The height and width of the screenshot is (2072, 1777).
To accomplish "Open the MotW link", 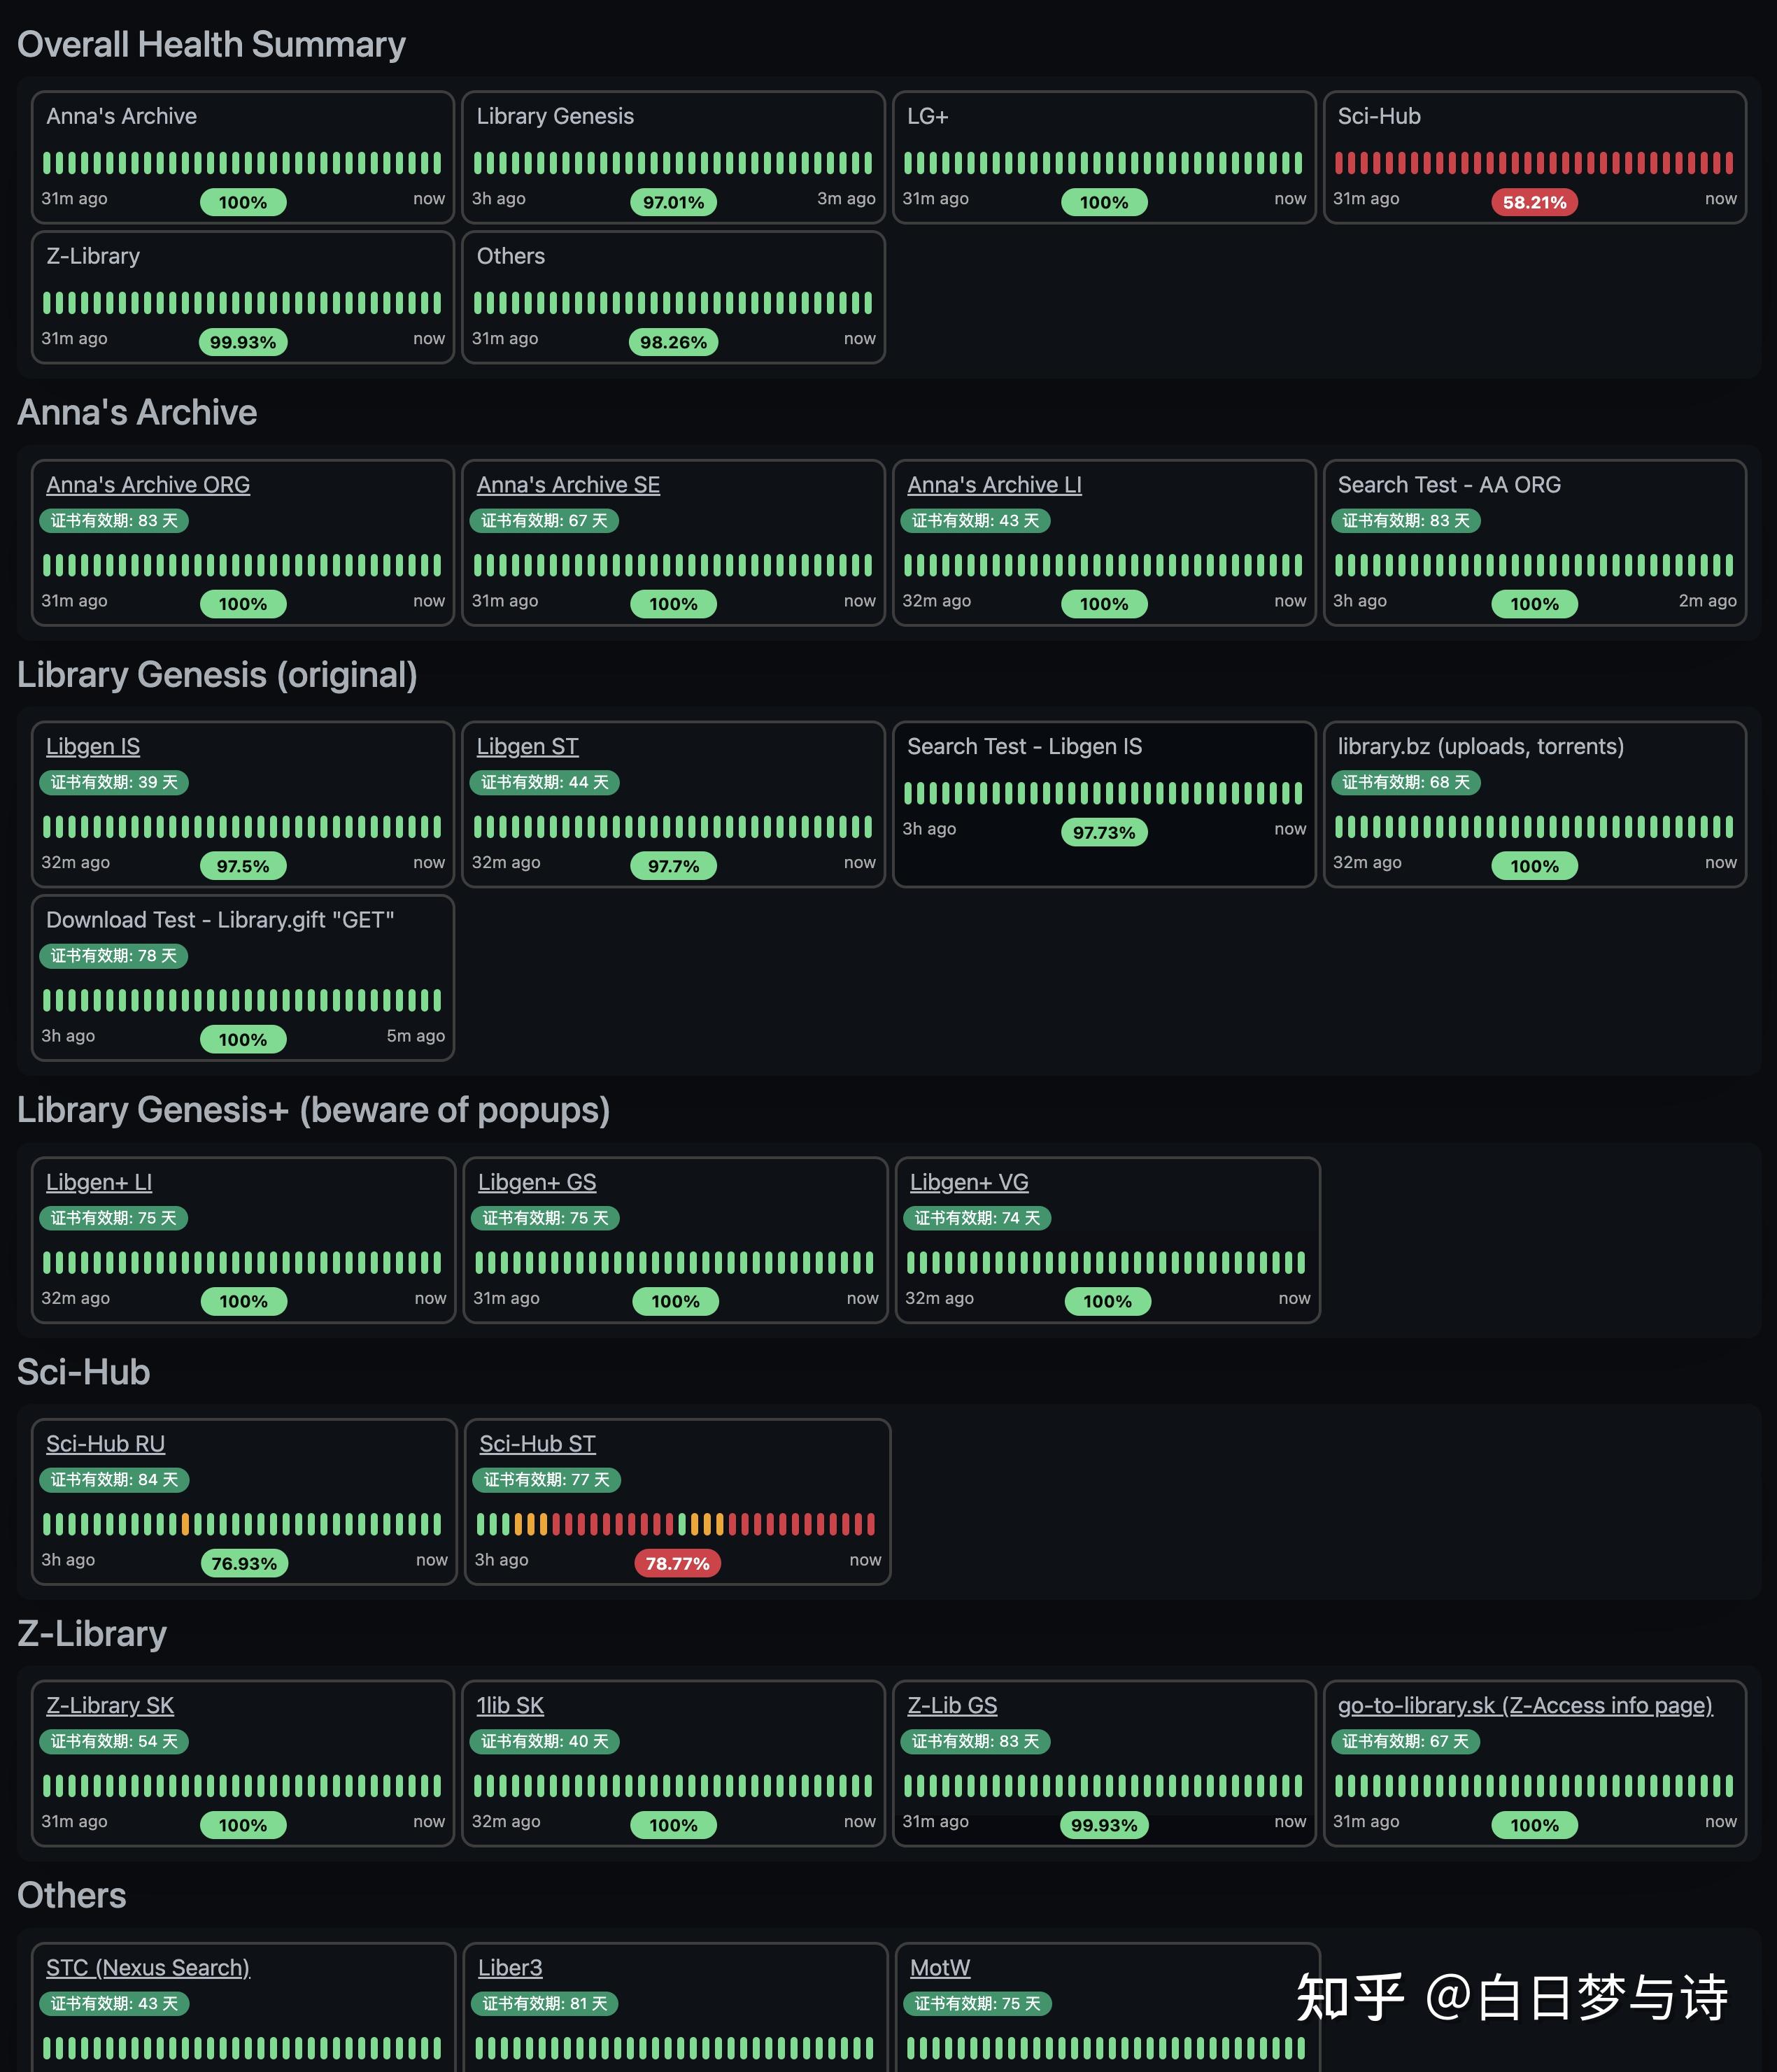I will [940, 1968].
